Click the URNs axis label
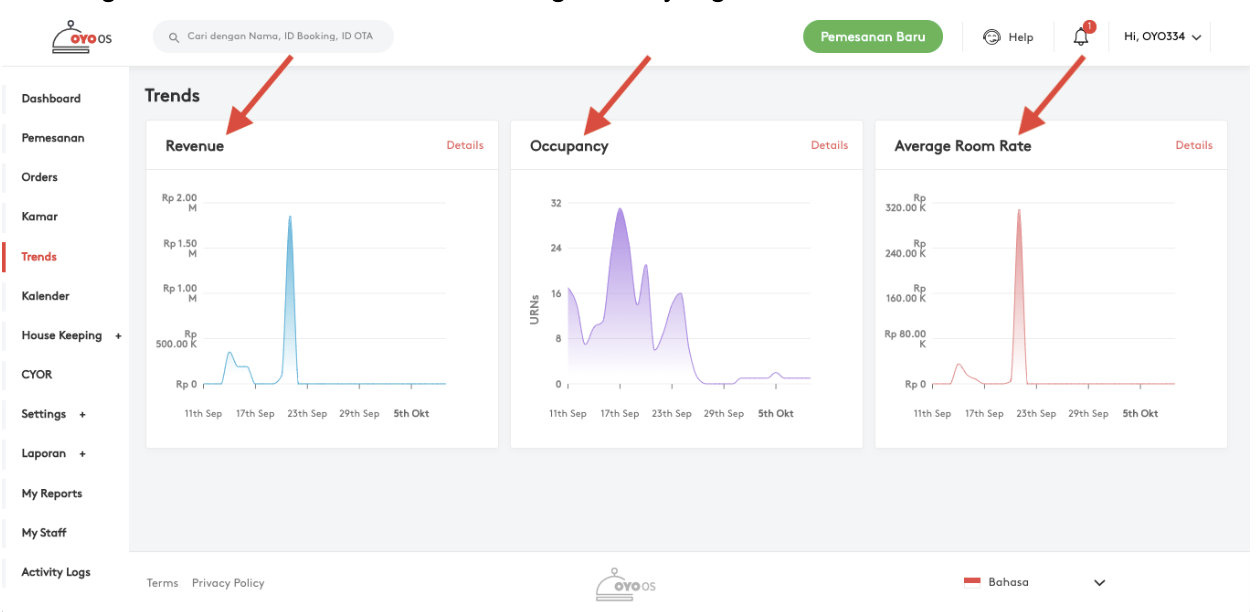 (535, 309)
